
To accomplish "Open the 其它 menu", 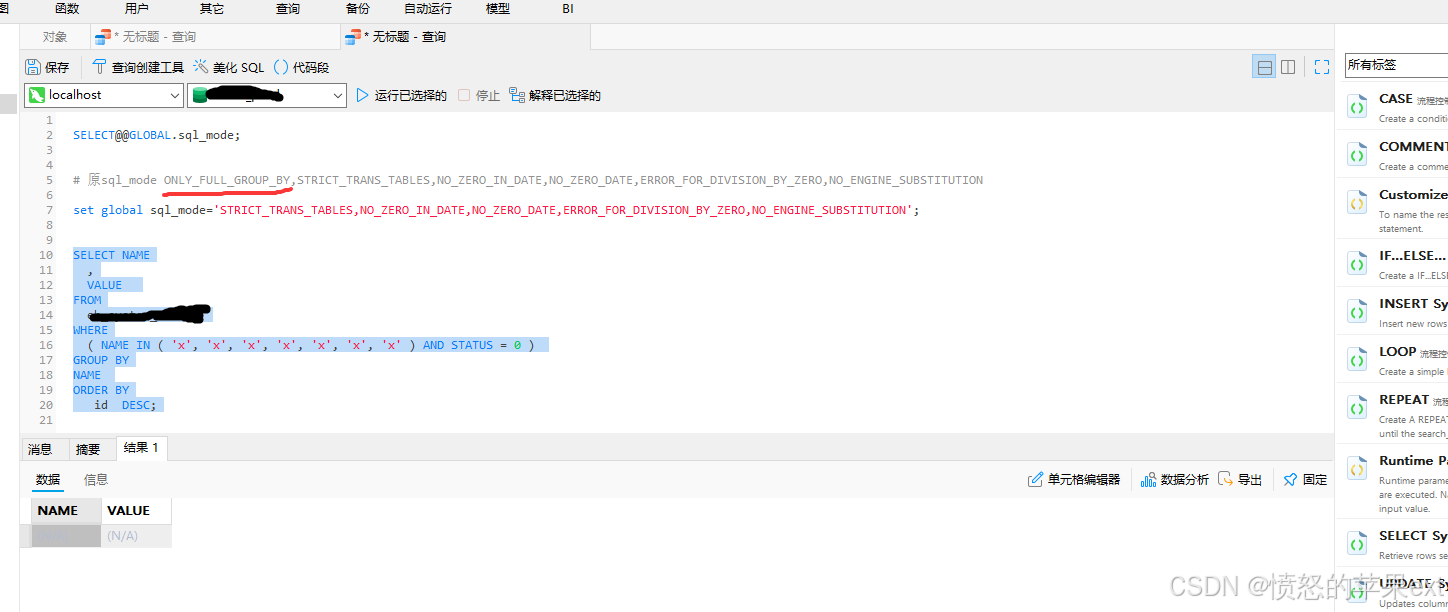I will point(212,8).
